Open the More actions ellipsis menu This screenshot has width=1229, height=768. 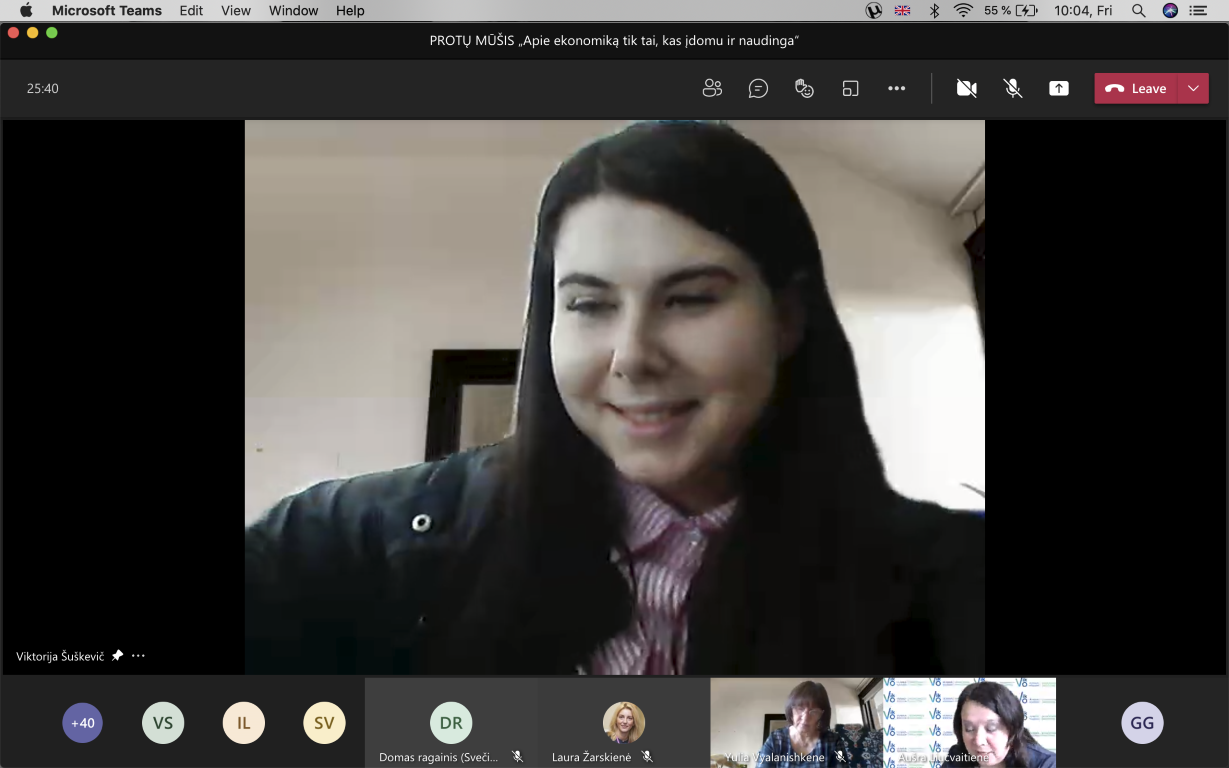(x=896, y=88)
